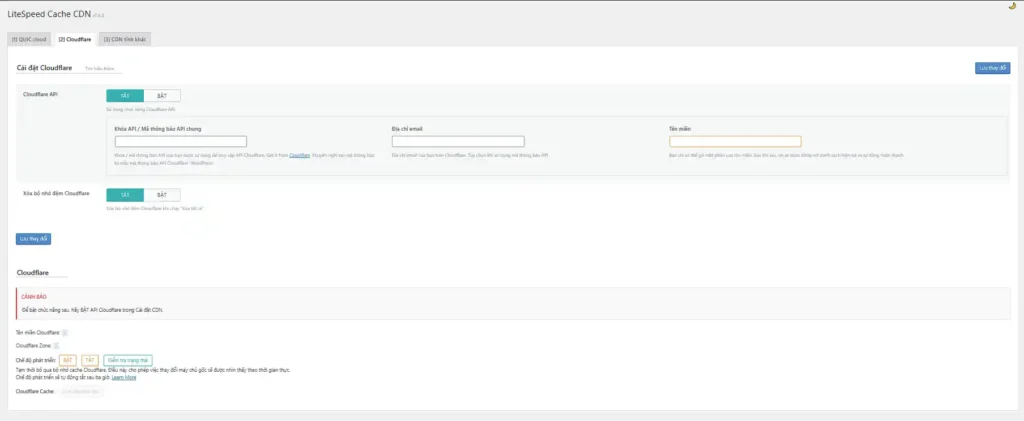Set Cloudflare API to TẮT
Screen dimensions: 1024x421
click(125, 96)
